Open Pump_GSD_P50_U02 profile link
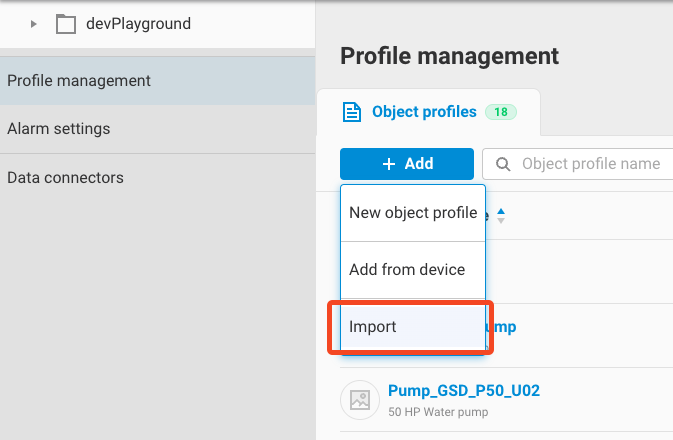The image size is (673, 440). pyautogui.click(x=464, y=391)
